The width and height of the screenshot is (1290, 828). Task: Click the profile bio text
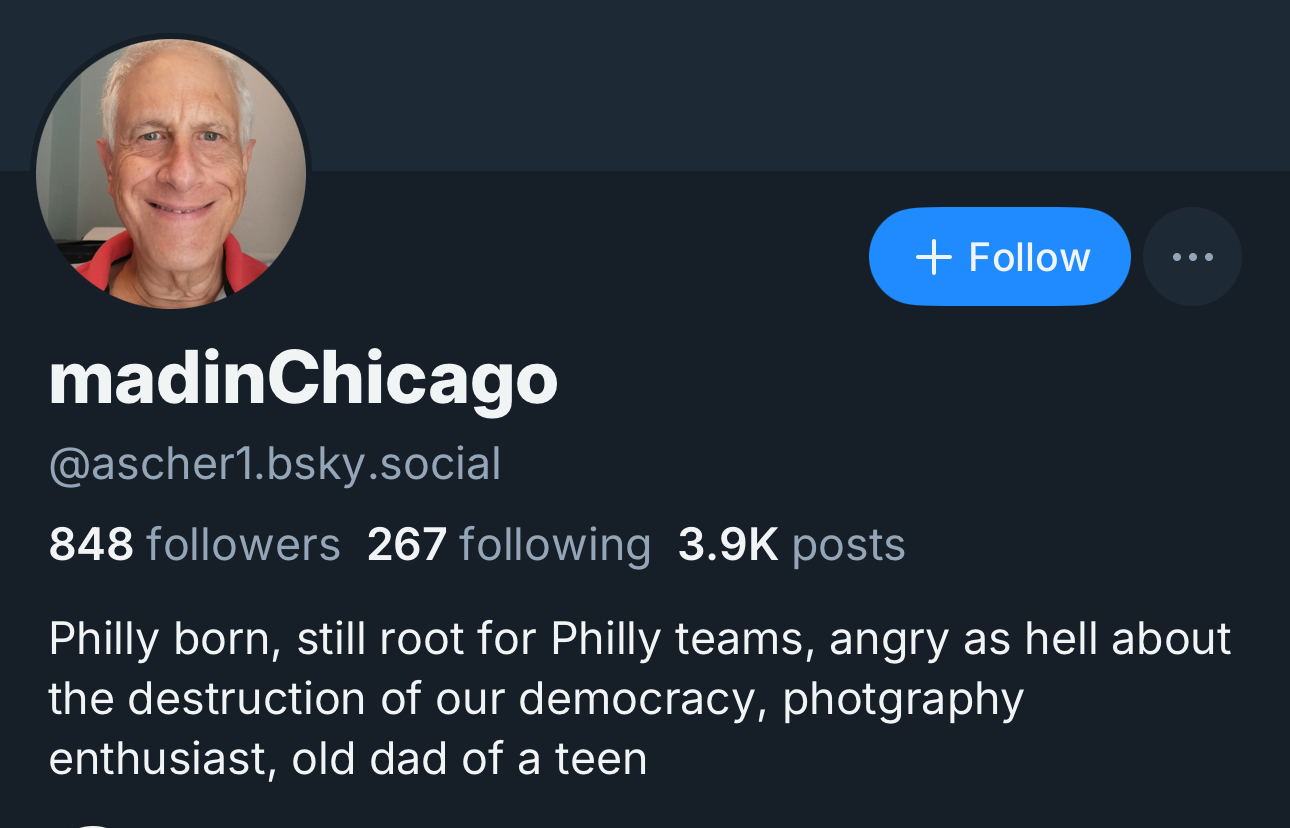click(640, 699)
